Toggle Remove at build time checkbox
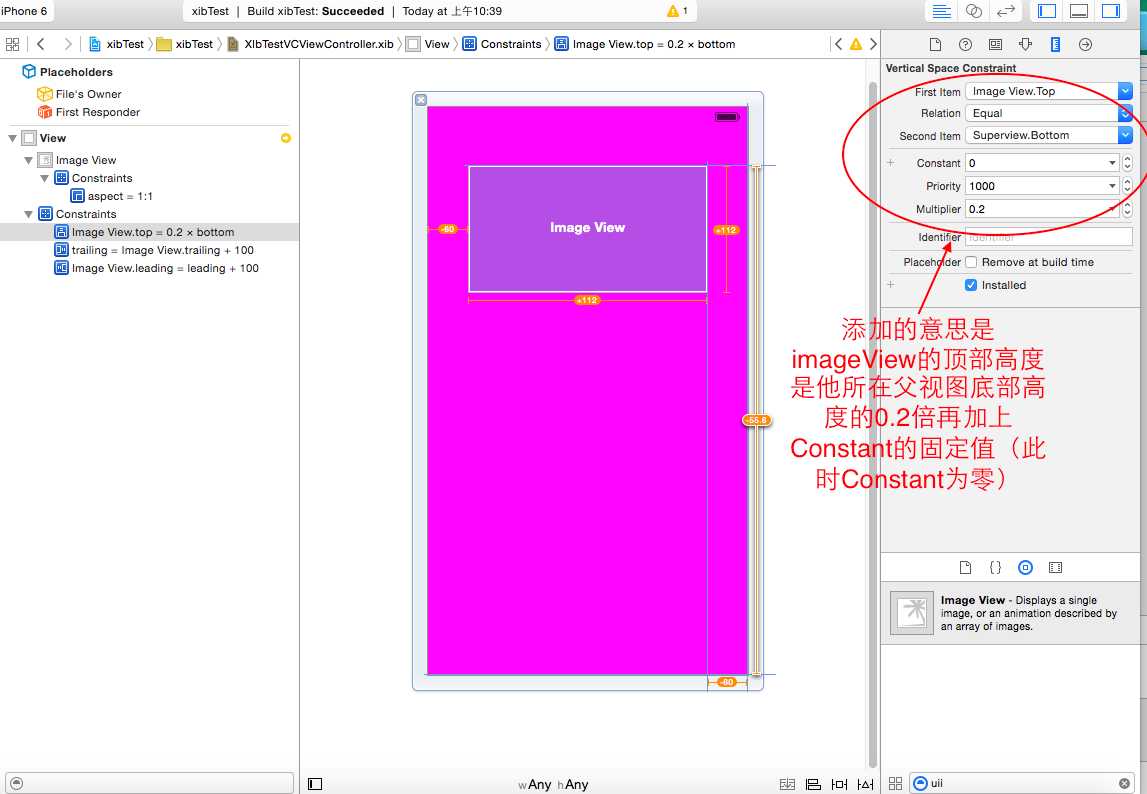 (971, 262)
